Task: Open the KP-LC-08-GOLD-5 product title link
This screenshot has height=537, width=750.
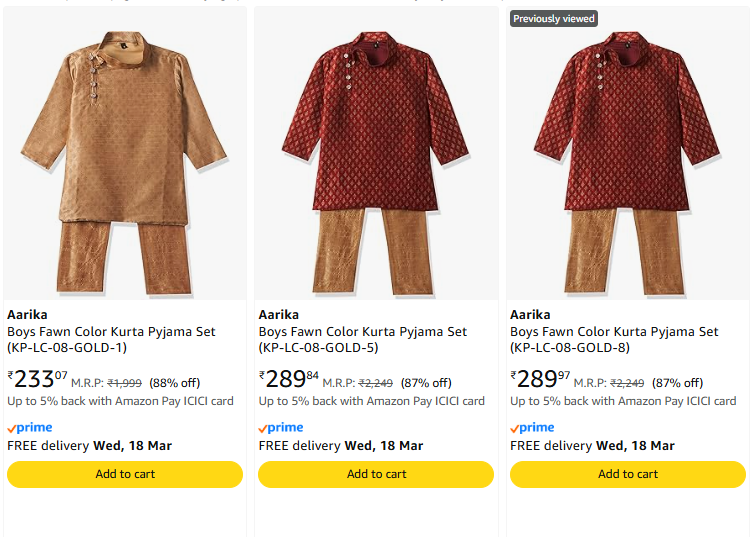Action: pos(362,340)
